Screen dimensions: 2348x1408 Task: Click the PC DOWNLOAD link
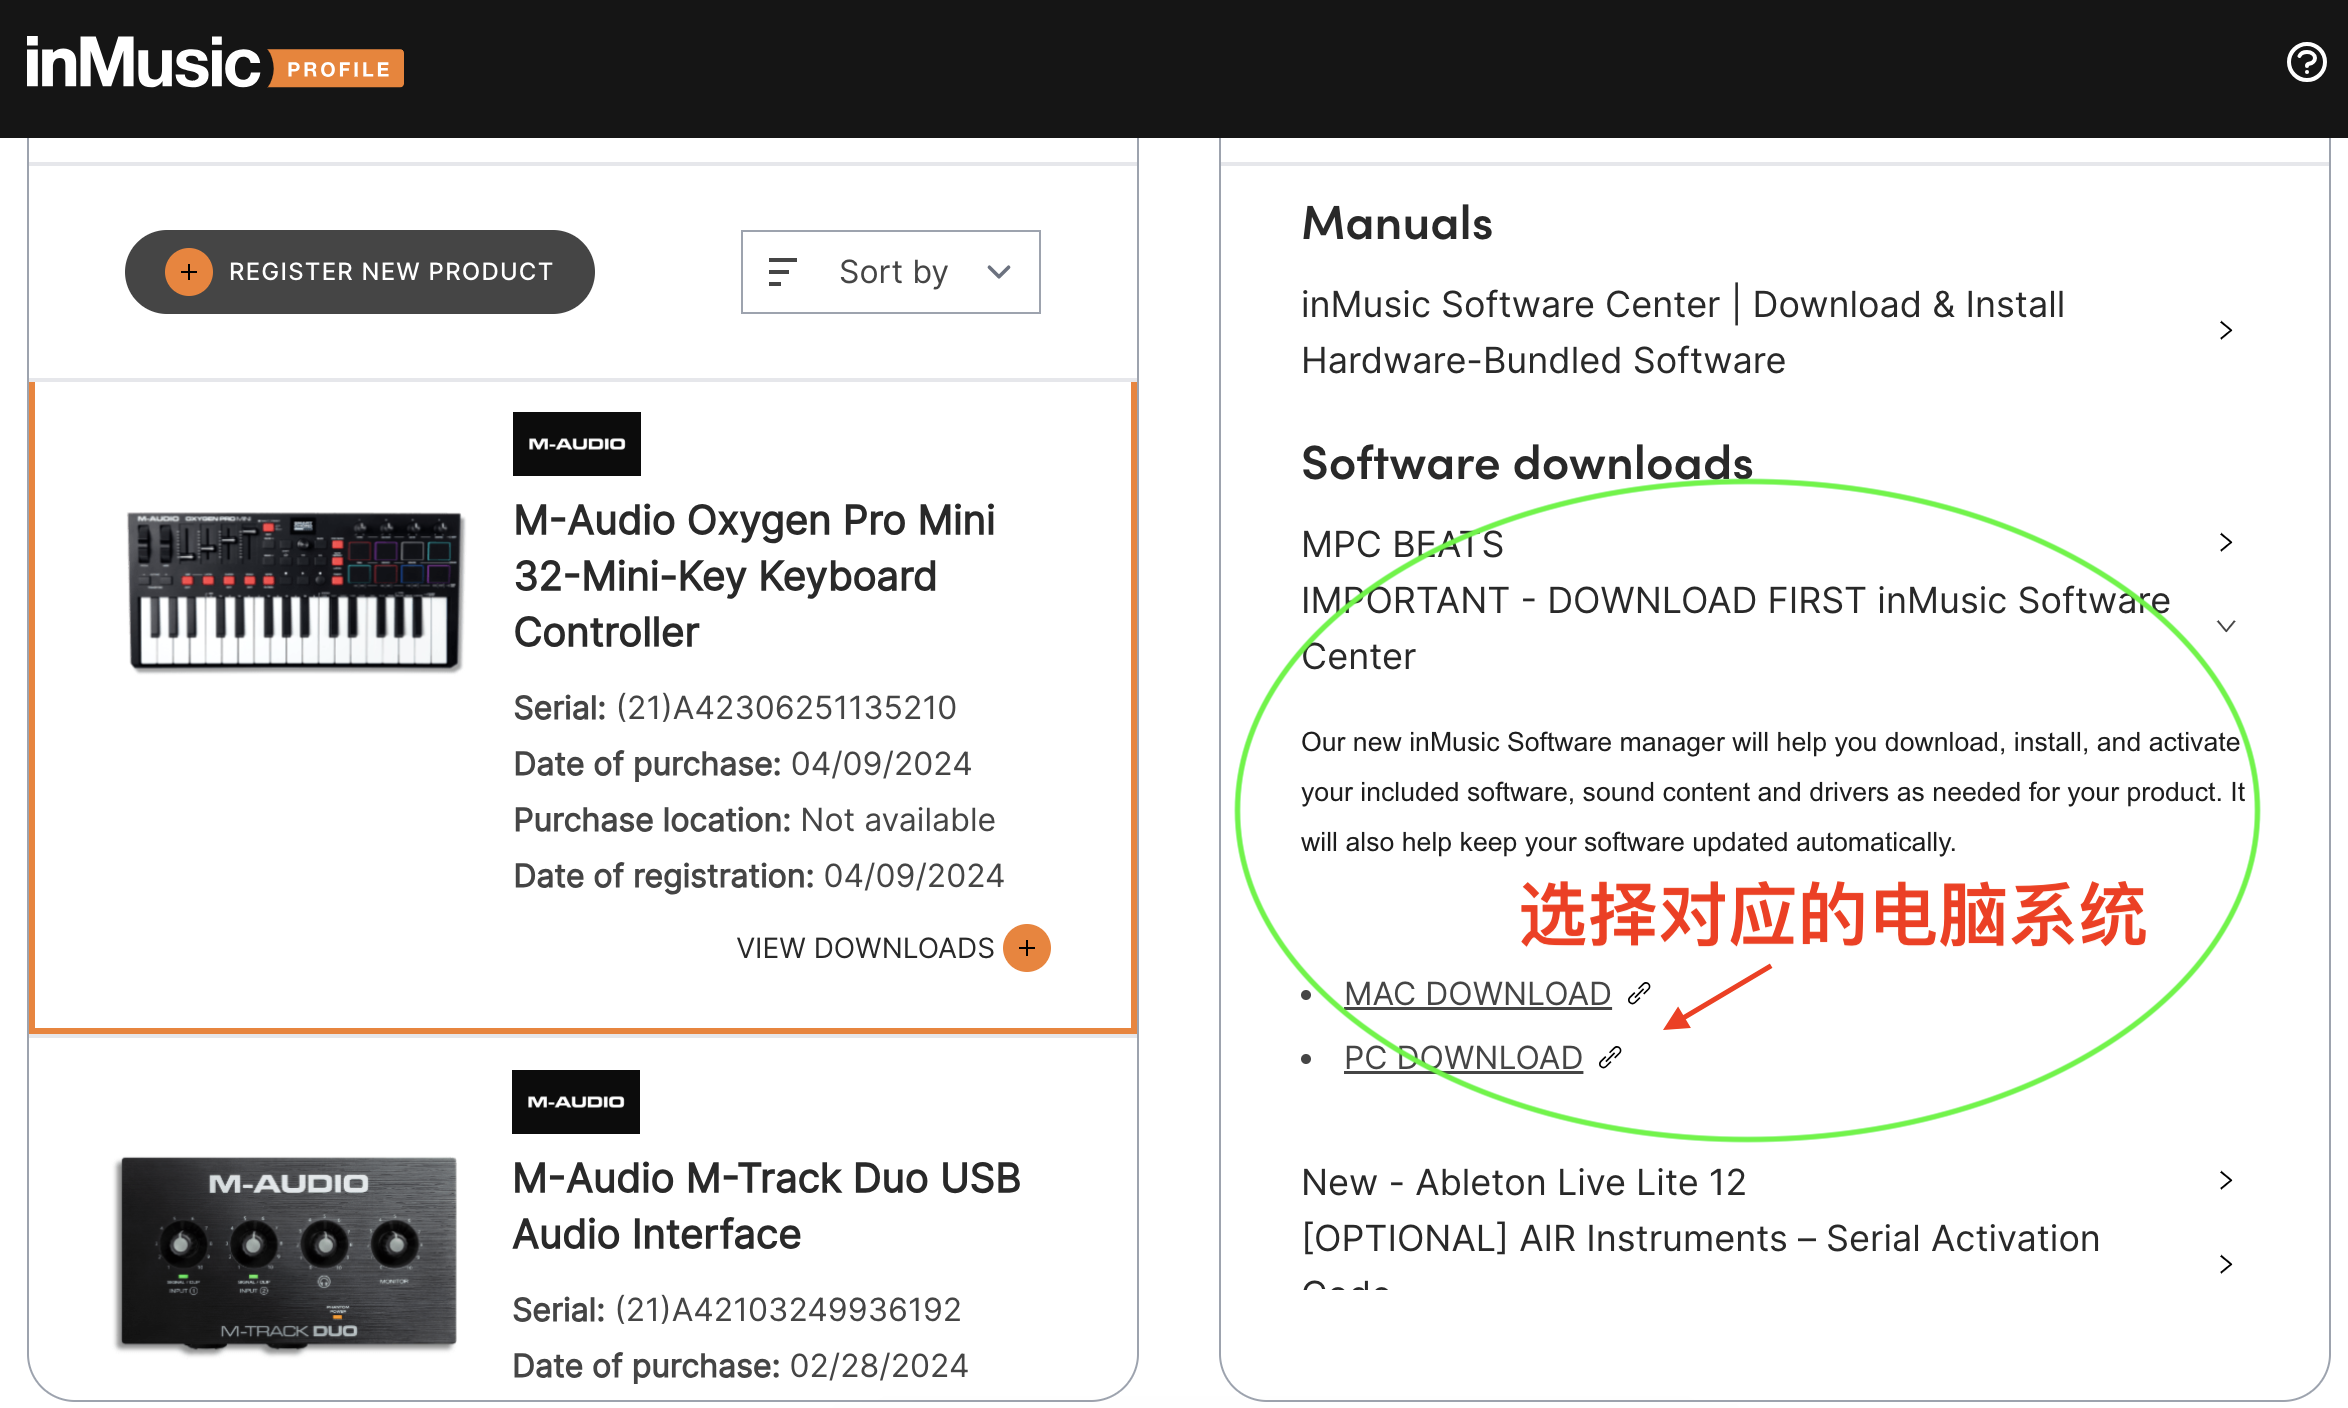[x=1463, y=1058]
